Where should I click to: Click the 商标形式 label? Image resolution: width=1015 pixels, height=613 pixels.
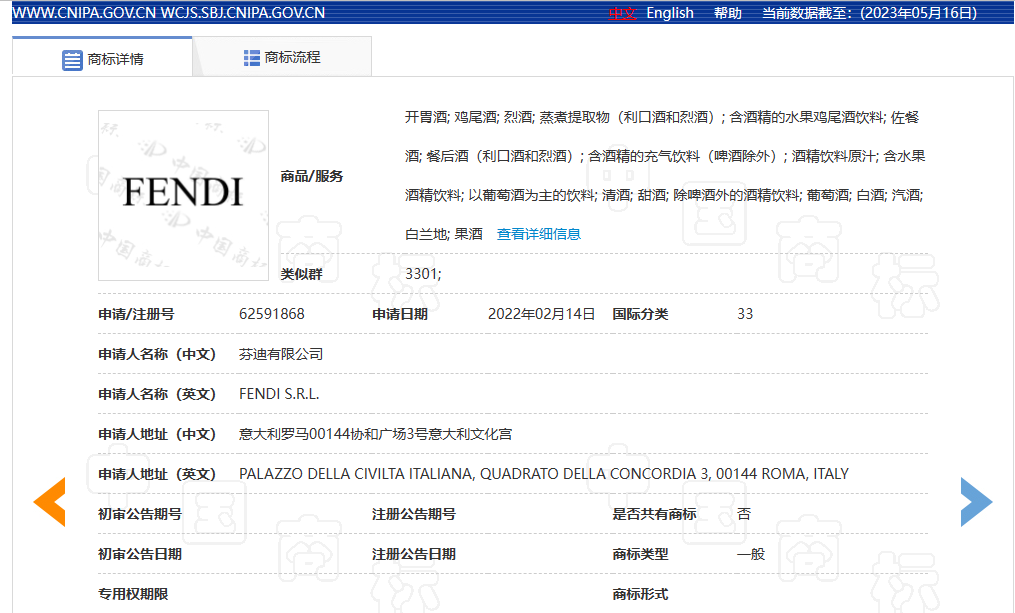tap(640, 594)
